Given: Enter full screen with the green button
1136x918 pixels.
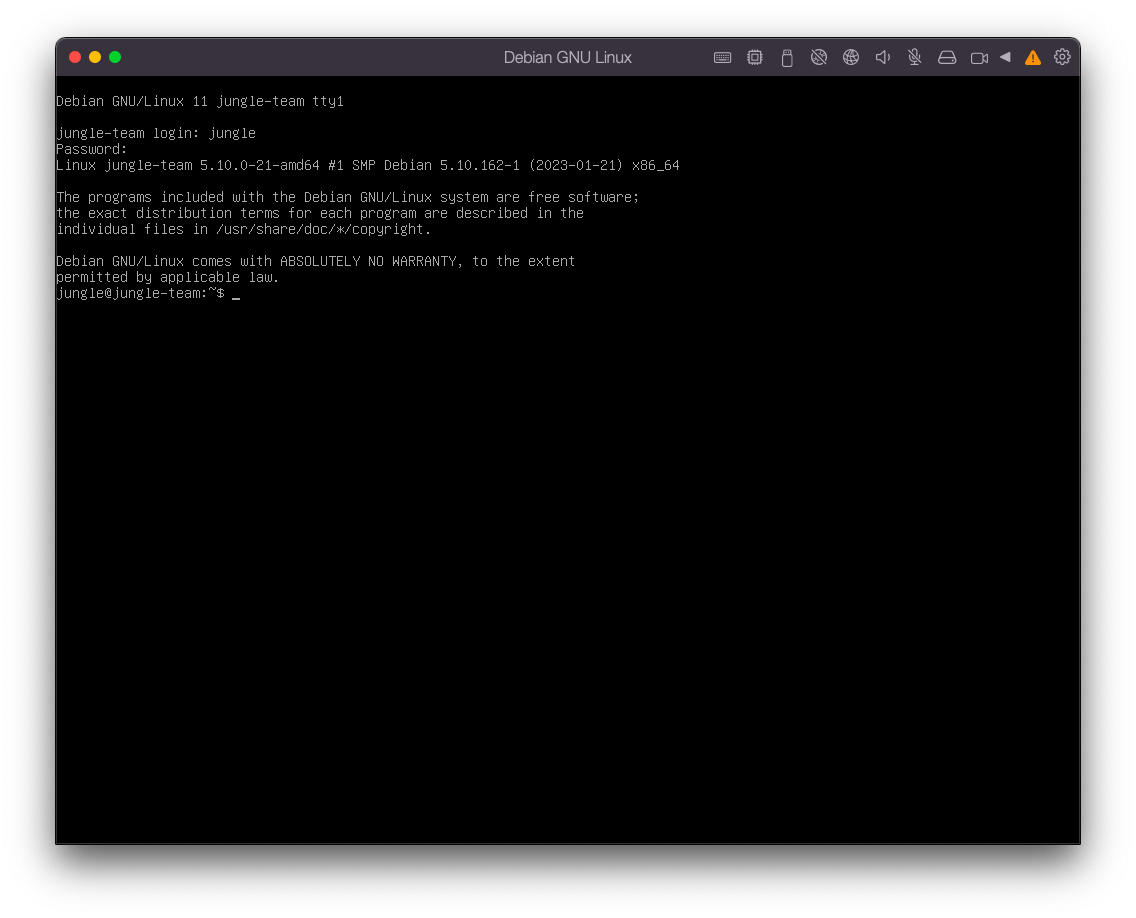Looking at the screenshot, I should [115, 57].
